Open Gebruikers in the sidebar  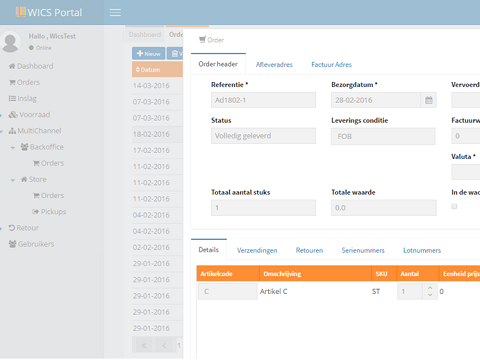[x=31, y=244]
